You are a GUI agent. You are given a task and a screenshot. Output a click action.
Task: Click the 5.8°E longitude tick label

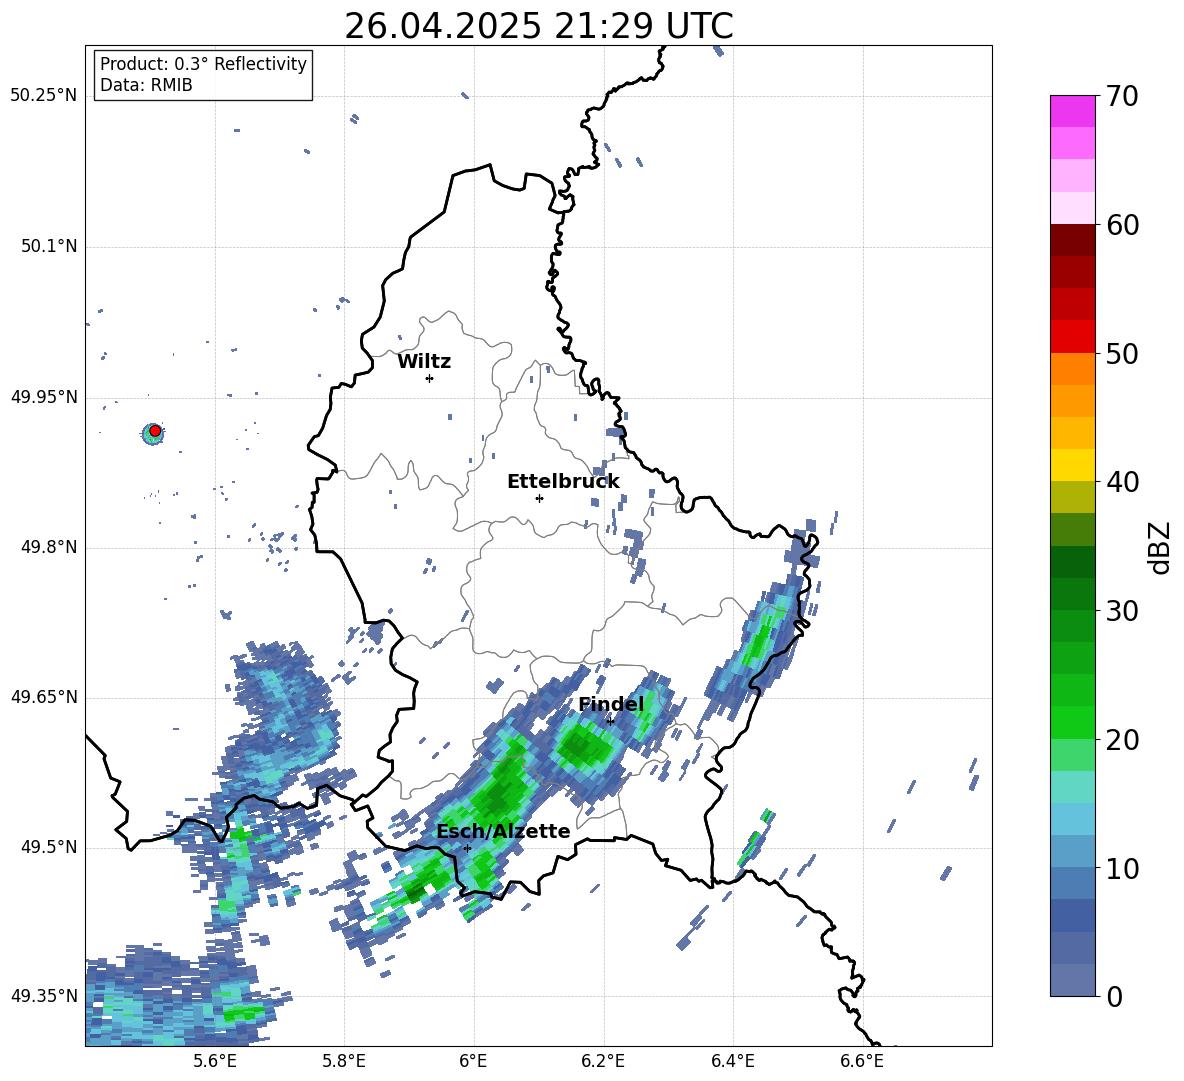[x=344, y=1061]
